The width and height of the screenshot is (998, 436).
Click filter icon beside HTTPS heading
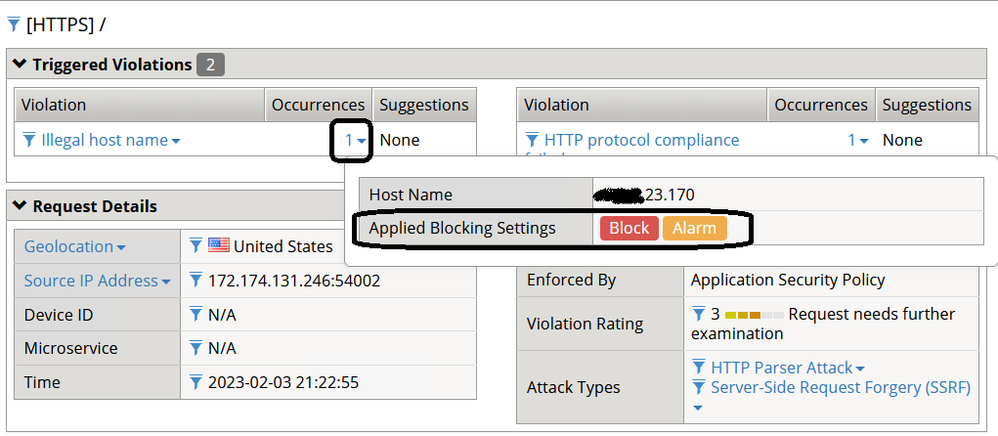[13, 23]
